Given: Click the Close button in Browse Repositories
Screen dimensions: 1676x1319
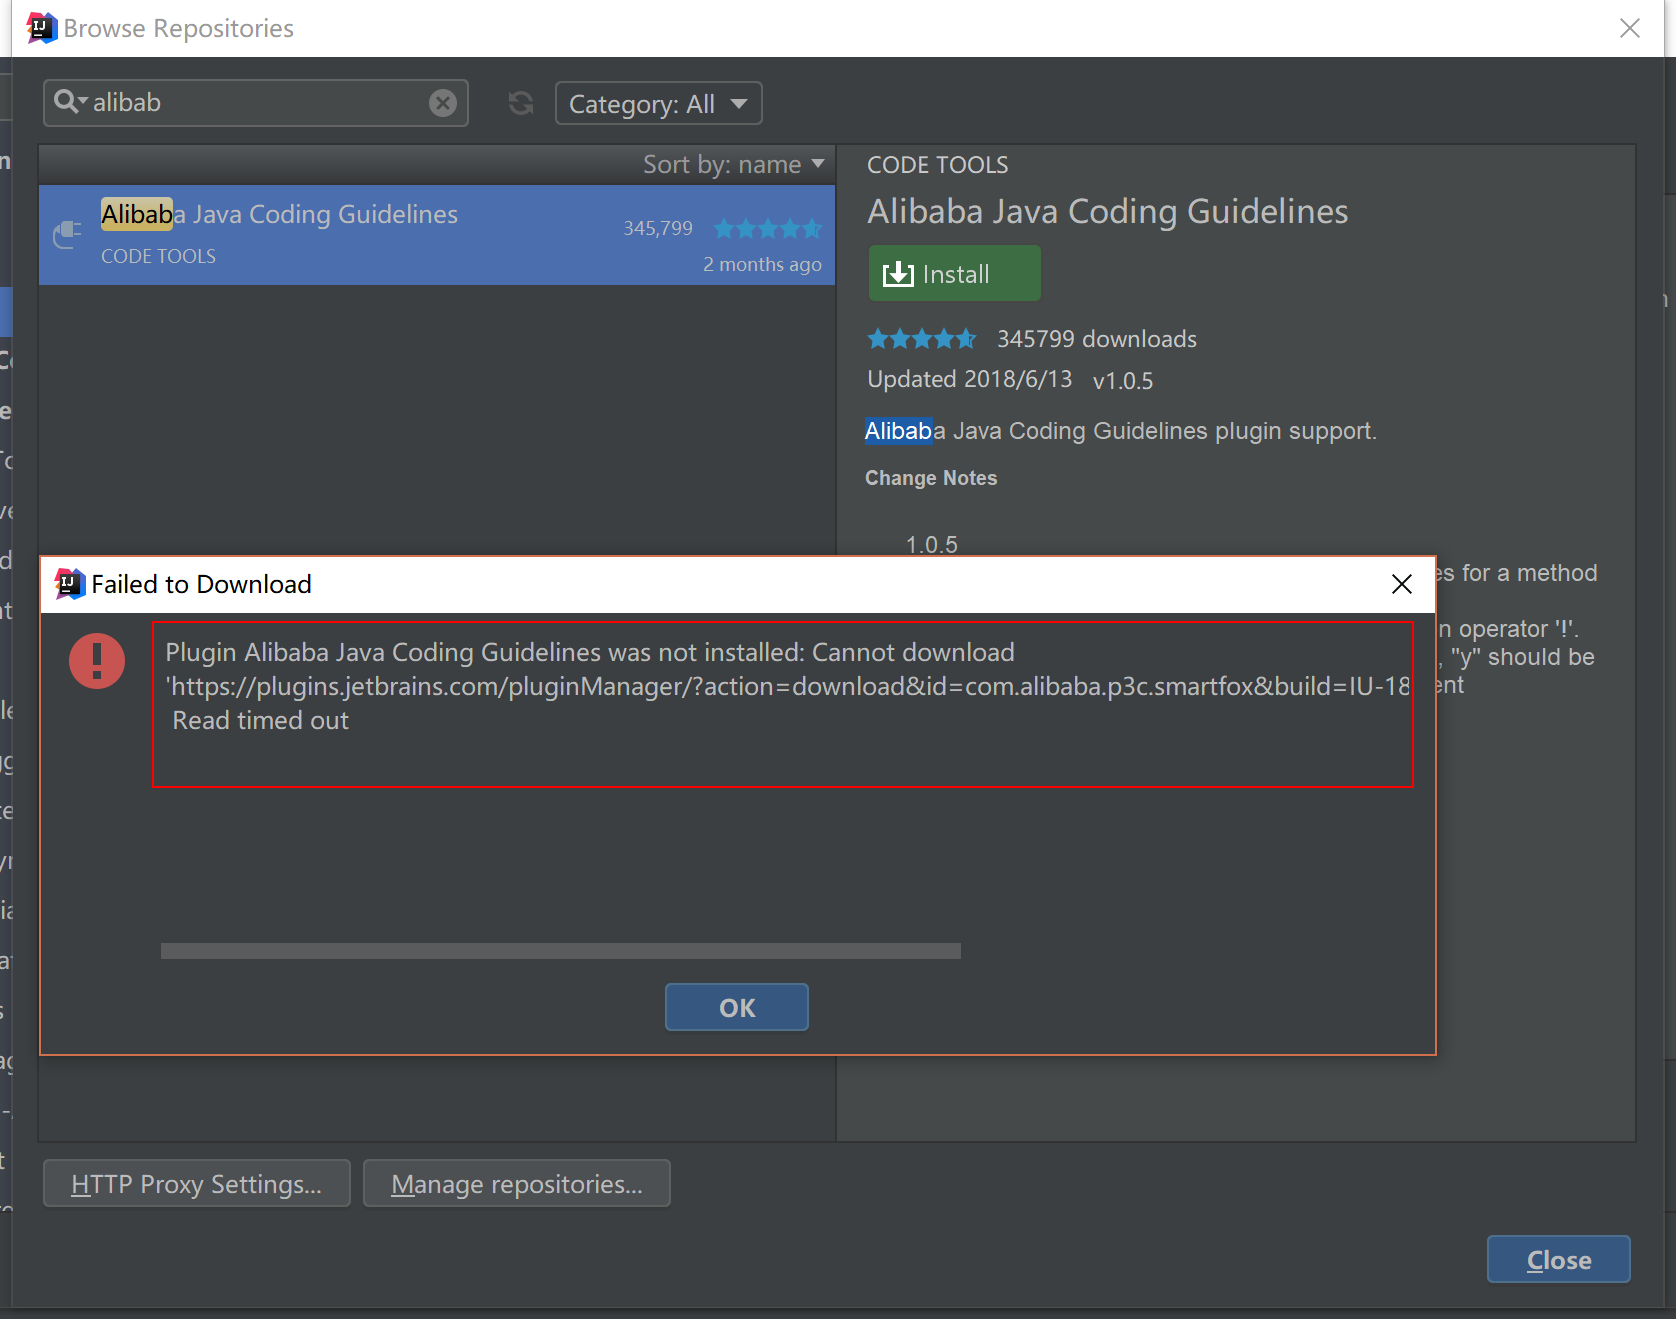Looking at the screenshot, I should tap(1559, 1260).
